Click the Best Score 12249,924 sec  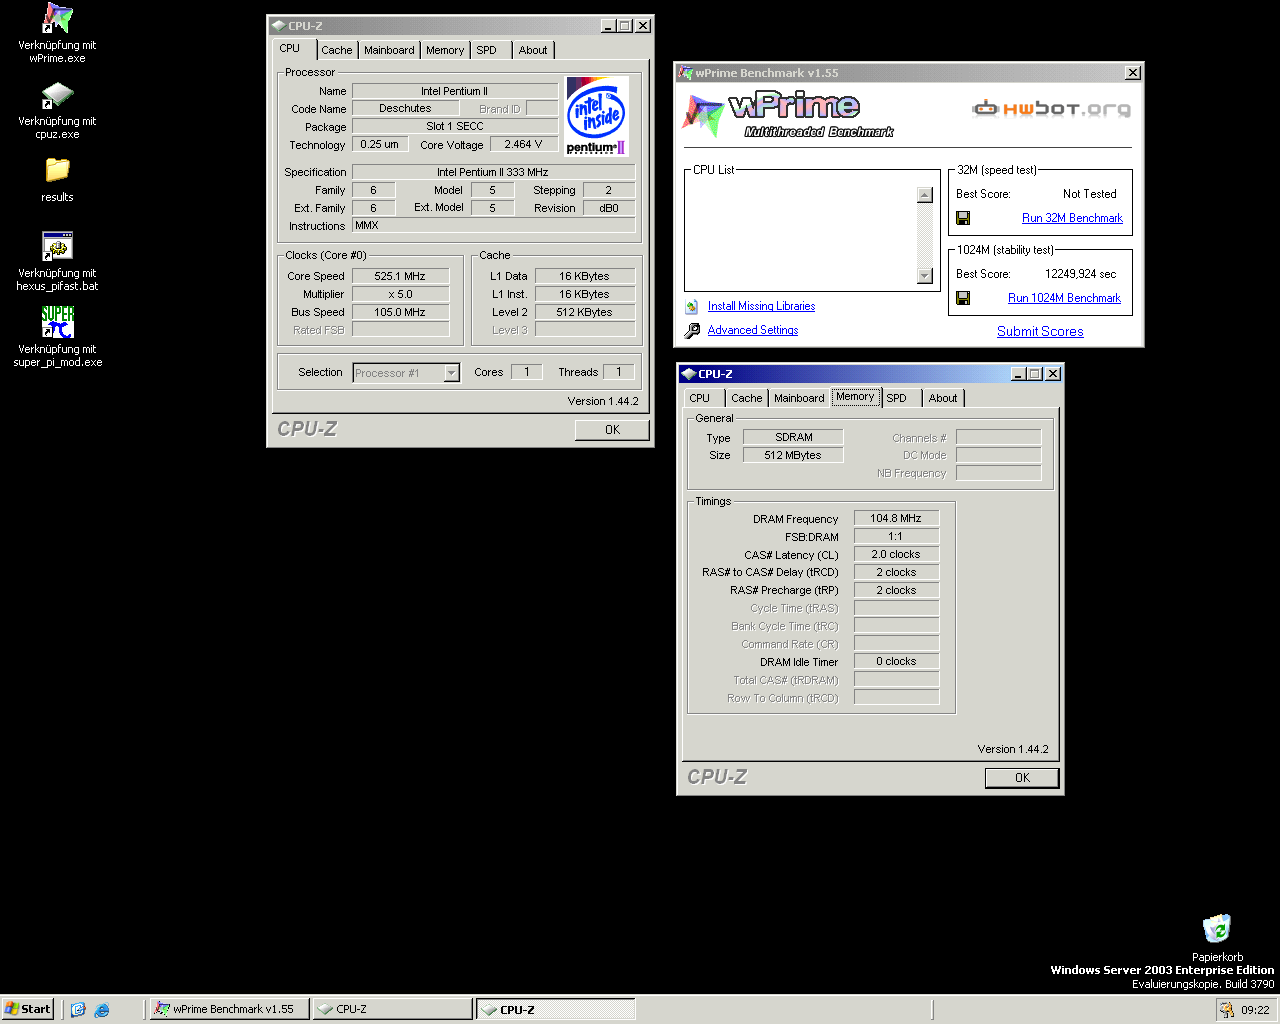[1080, 274]
